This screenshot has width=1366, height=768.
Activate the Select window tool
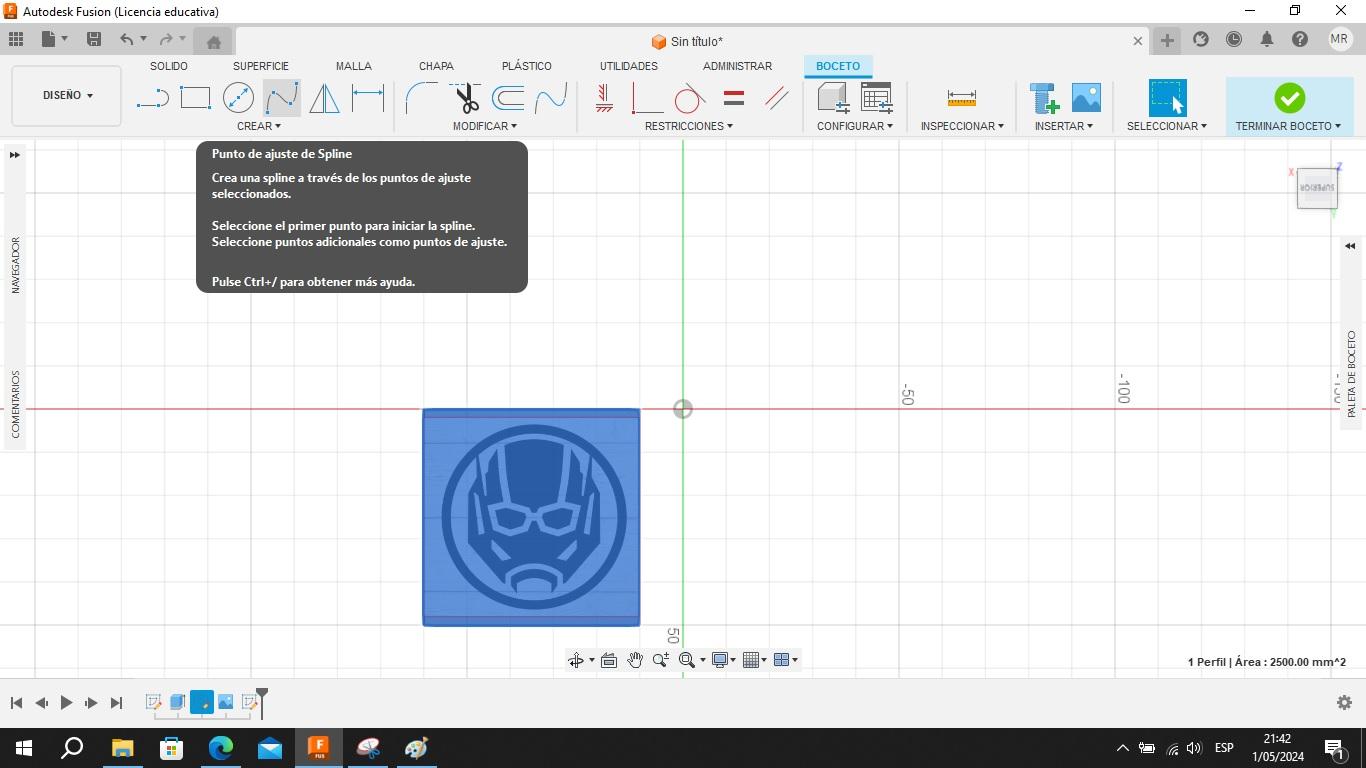pos(1167,98)
